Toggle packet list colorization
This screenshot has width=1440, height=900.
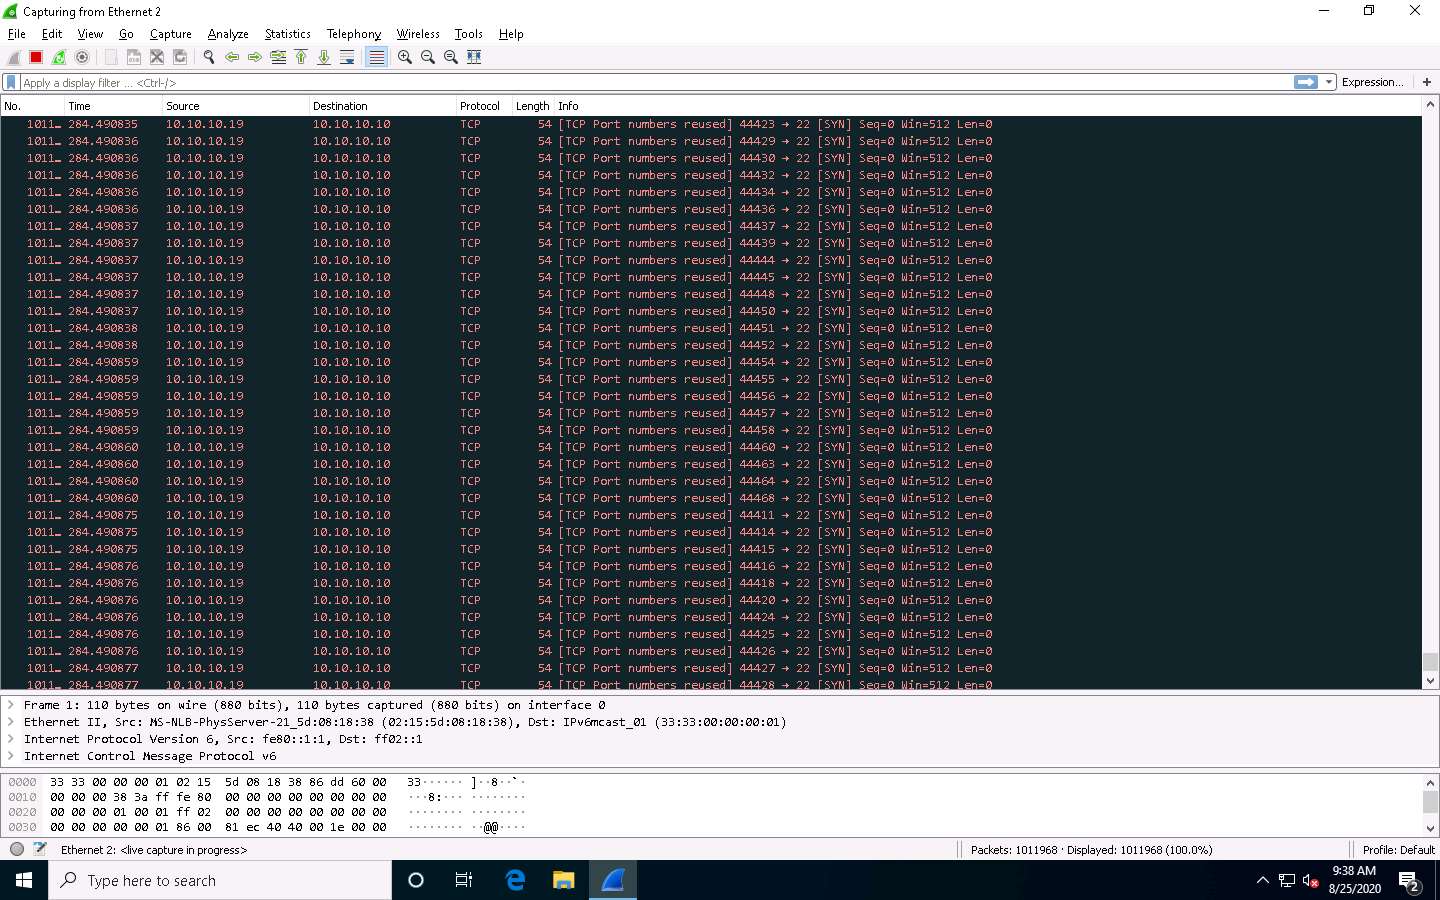click(x=376, y=57)
